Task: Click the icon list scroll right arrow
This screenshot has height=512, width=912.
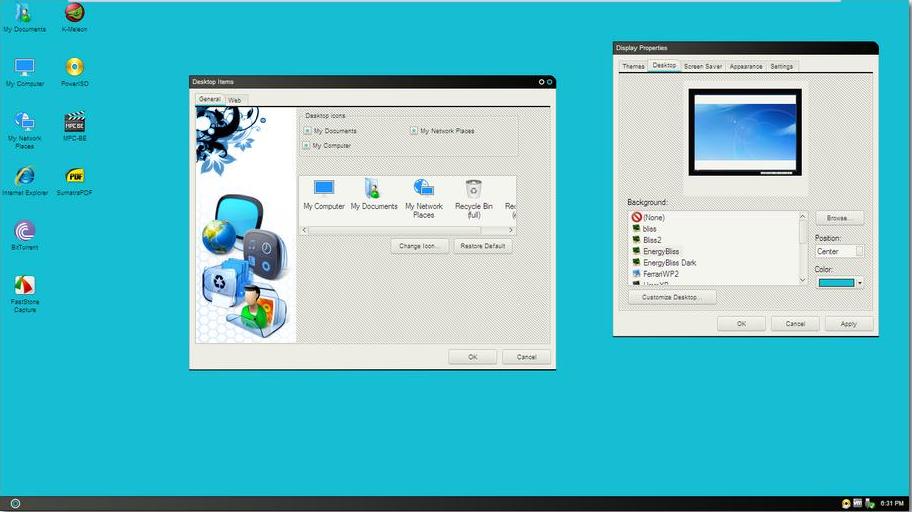Action: click(x=511, y=230)
